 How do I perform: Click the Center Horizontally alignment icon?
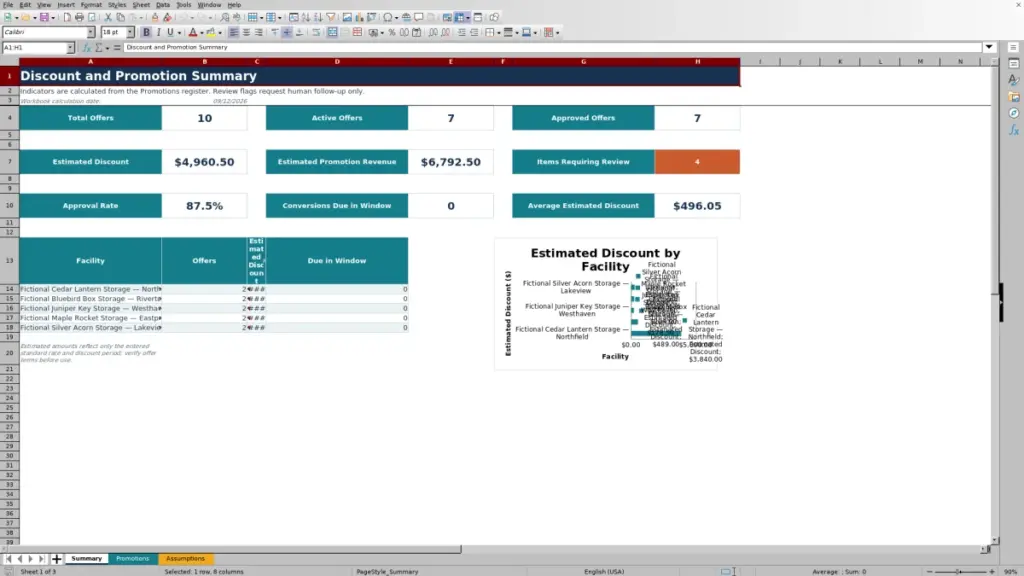point(246,33)
